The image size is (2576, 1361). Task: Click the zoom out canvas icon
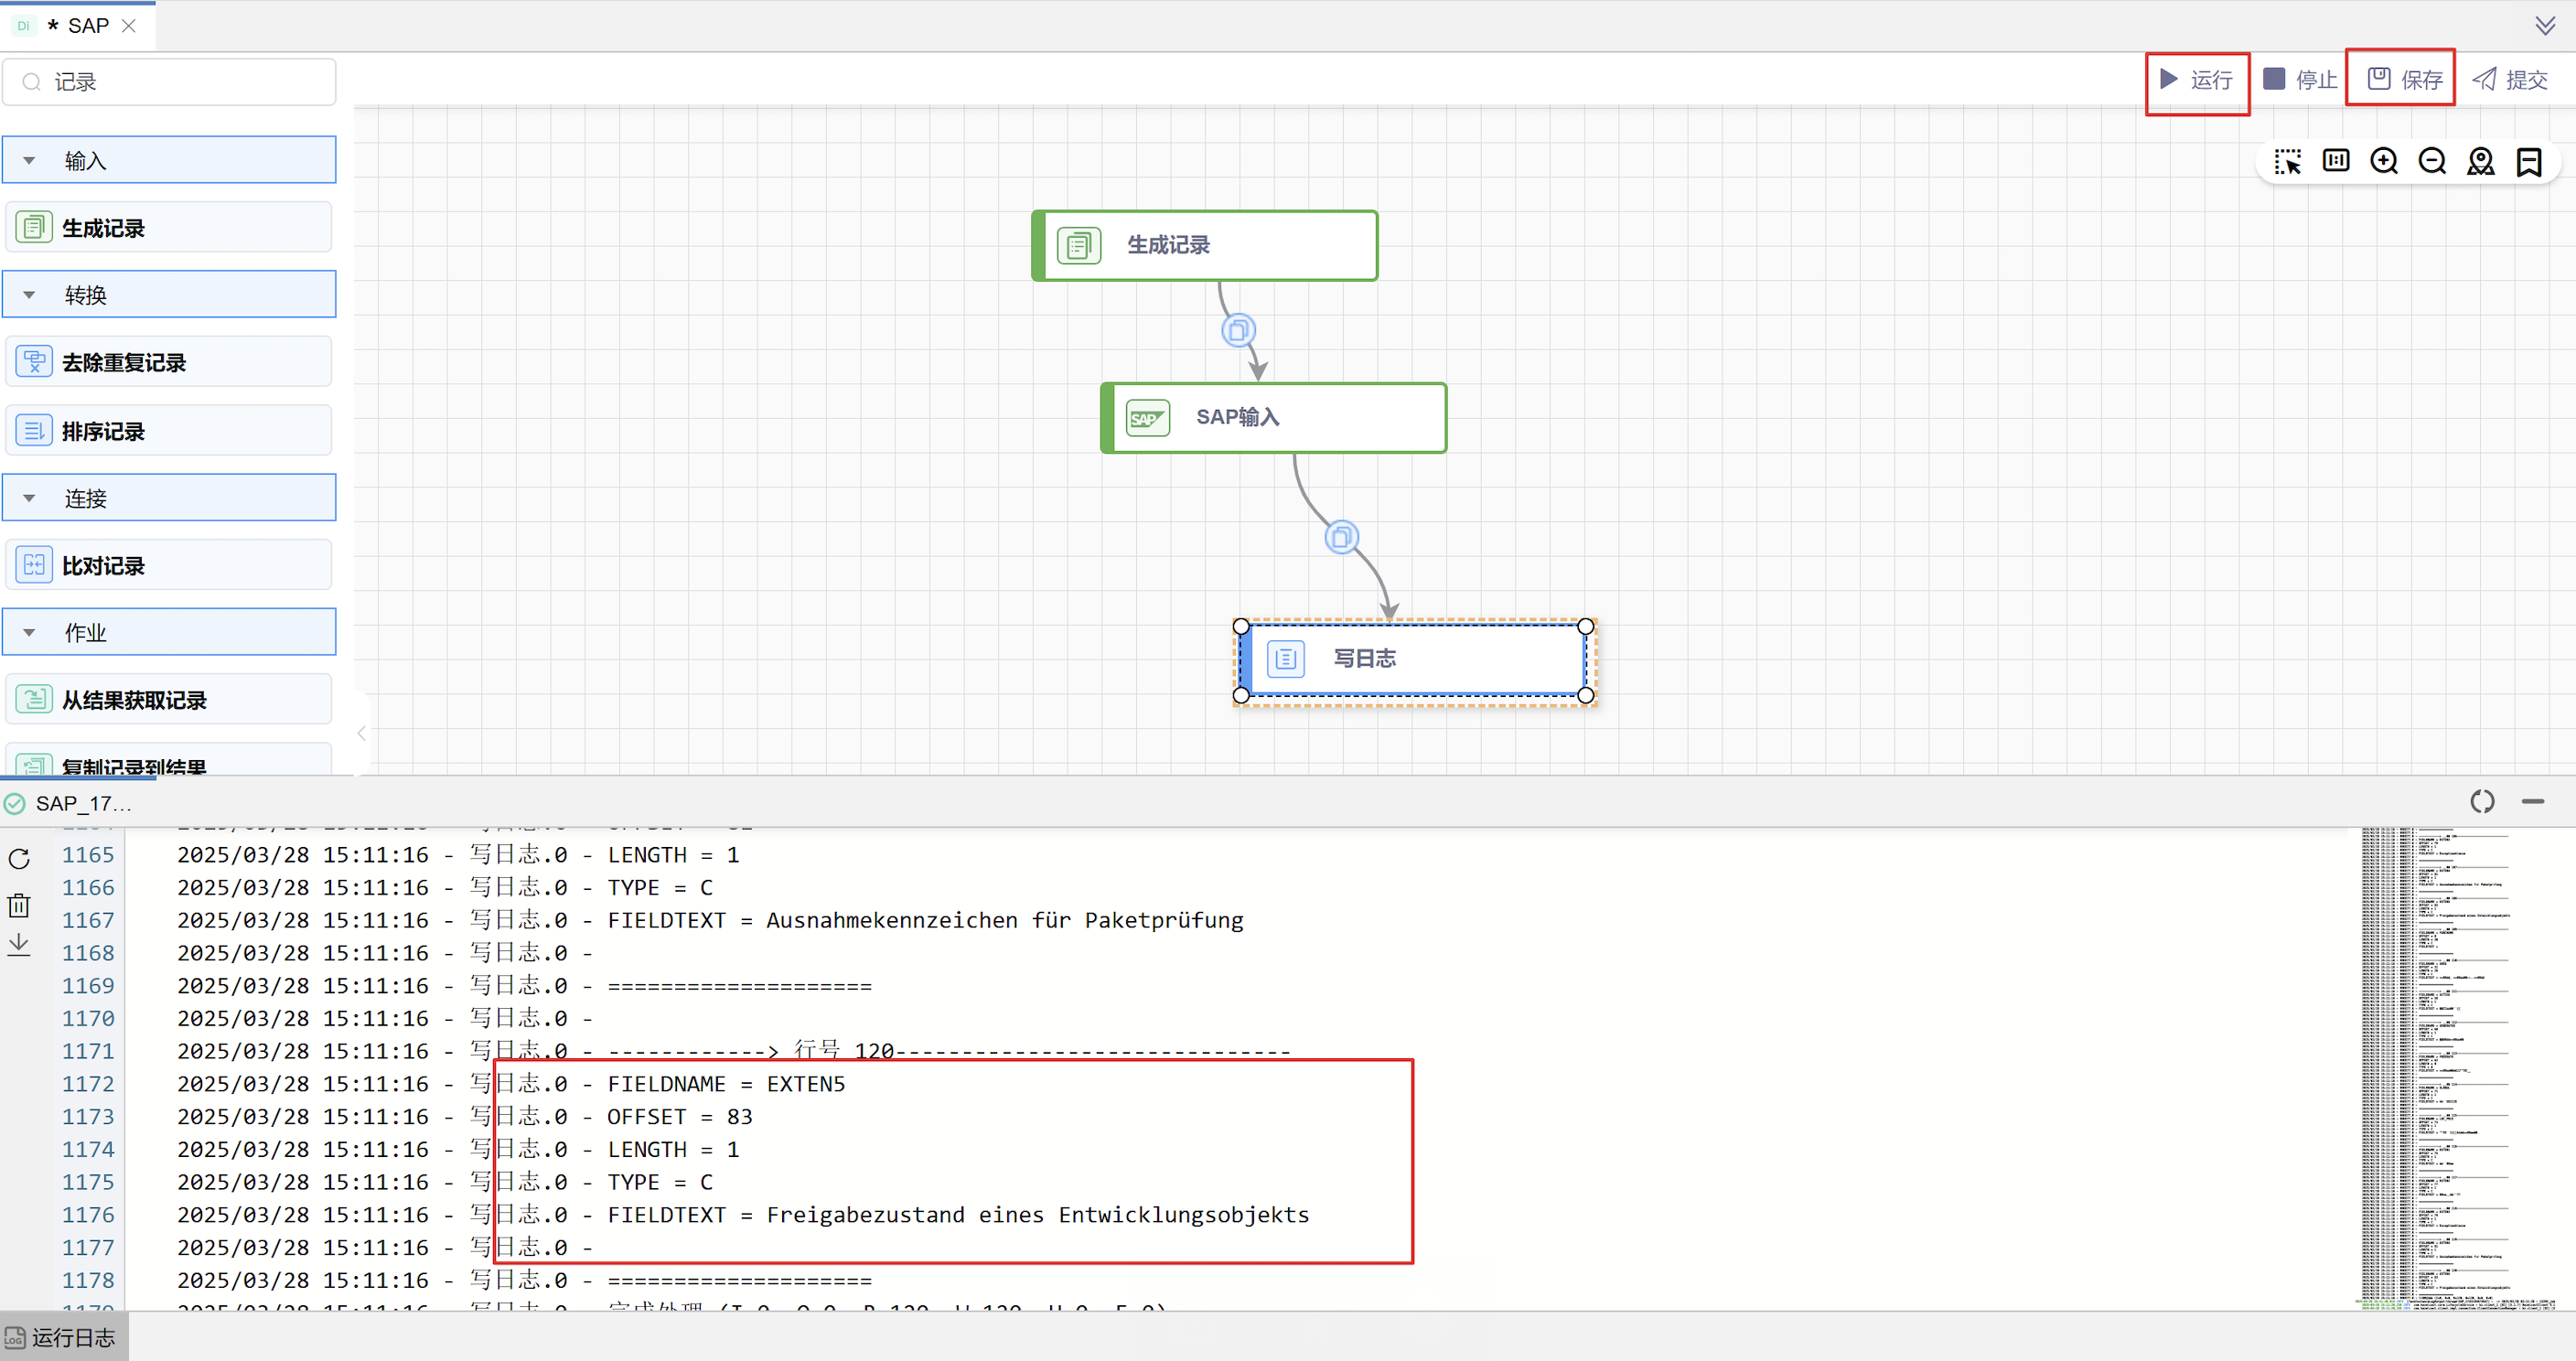(2432, 161)
